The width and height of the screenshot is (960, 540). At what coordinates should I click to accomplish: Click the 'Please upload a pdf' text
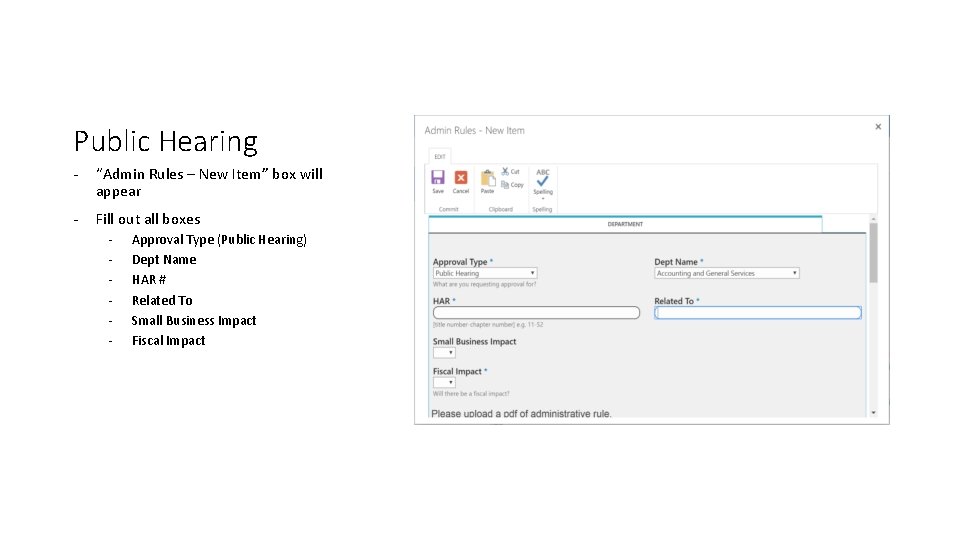click(x=521, y=413)
